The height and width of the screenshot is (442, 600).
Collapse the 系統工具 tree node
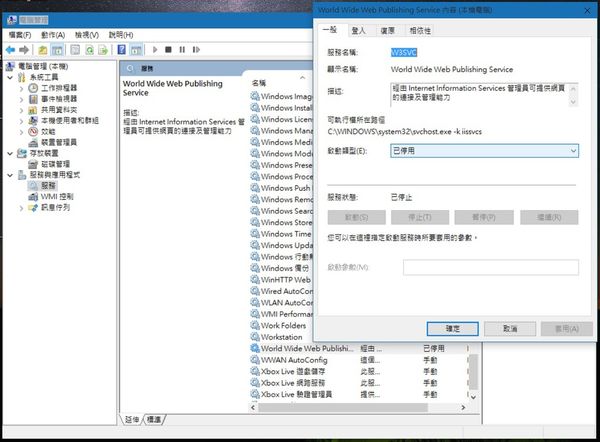coord(10,77)
